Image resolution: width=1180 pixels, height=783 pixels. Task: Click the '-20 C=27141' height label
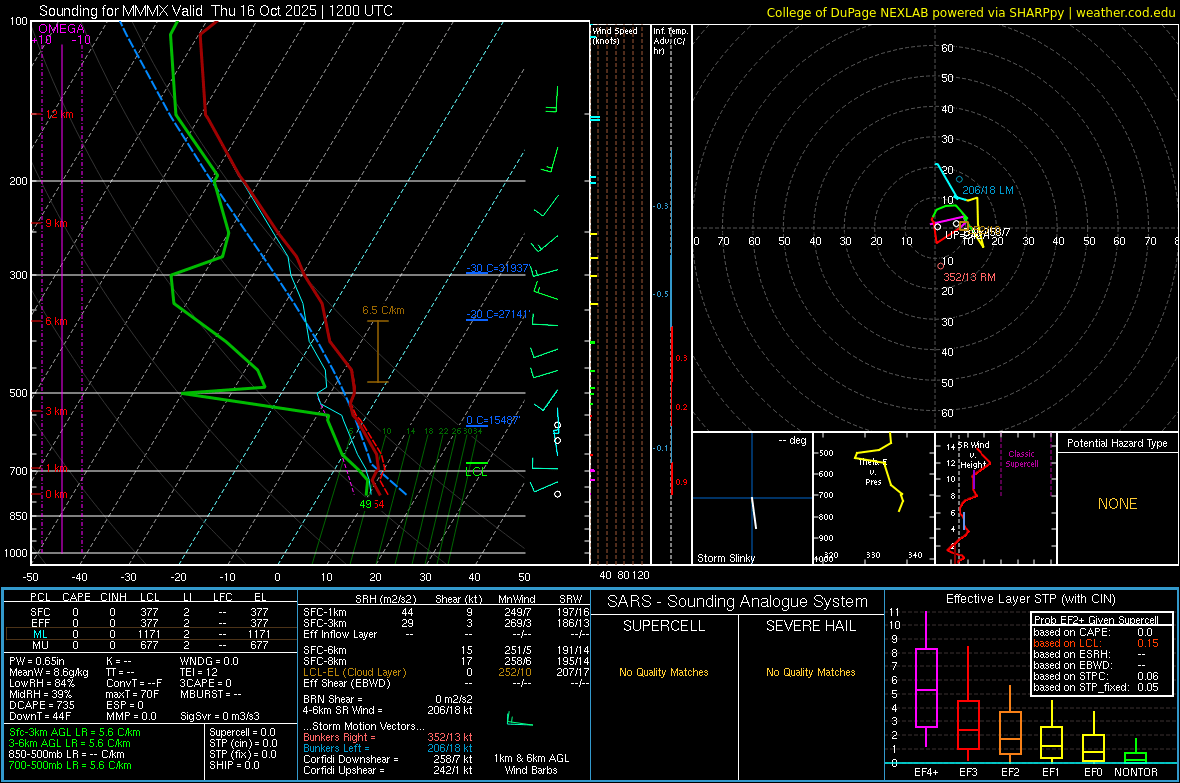(497, 315)
